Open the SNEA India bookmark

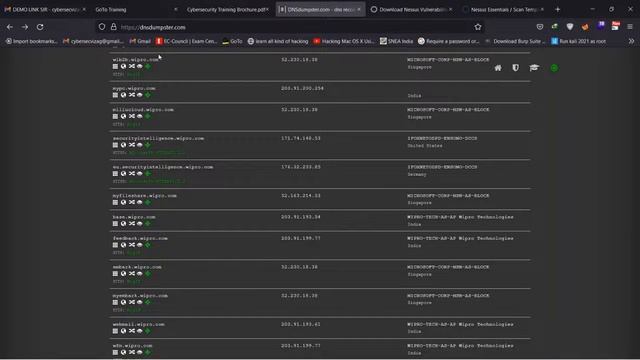(x=396, y=41)
